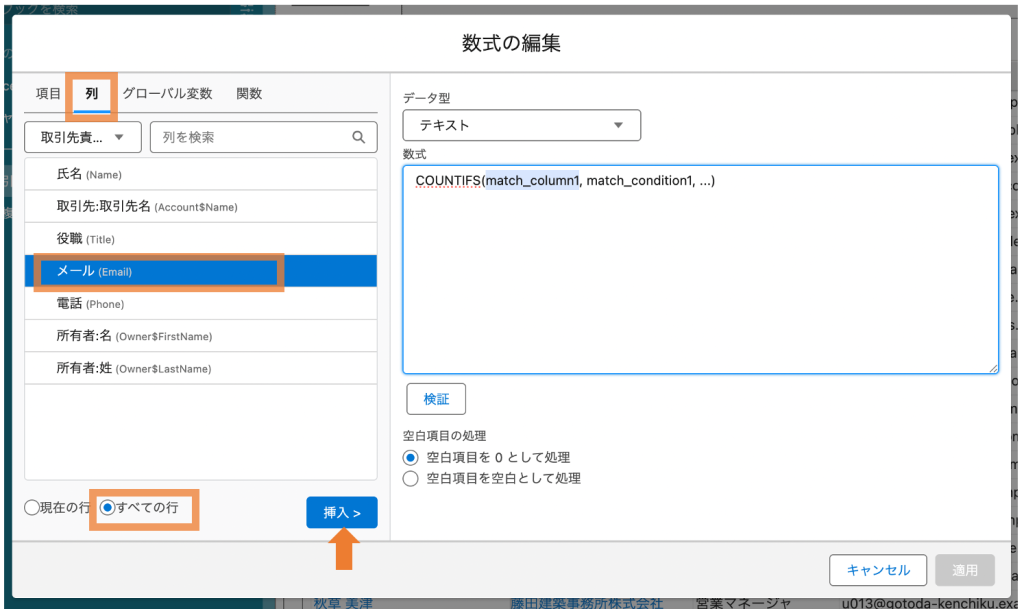Switch to the 項目 tab
This screenshot has width=1024, height=609.
click(48, 94)
